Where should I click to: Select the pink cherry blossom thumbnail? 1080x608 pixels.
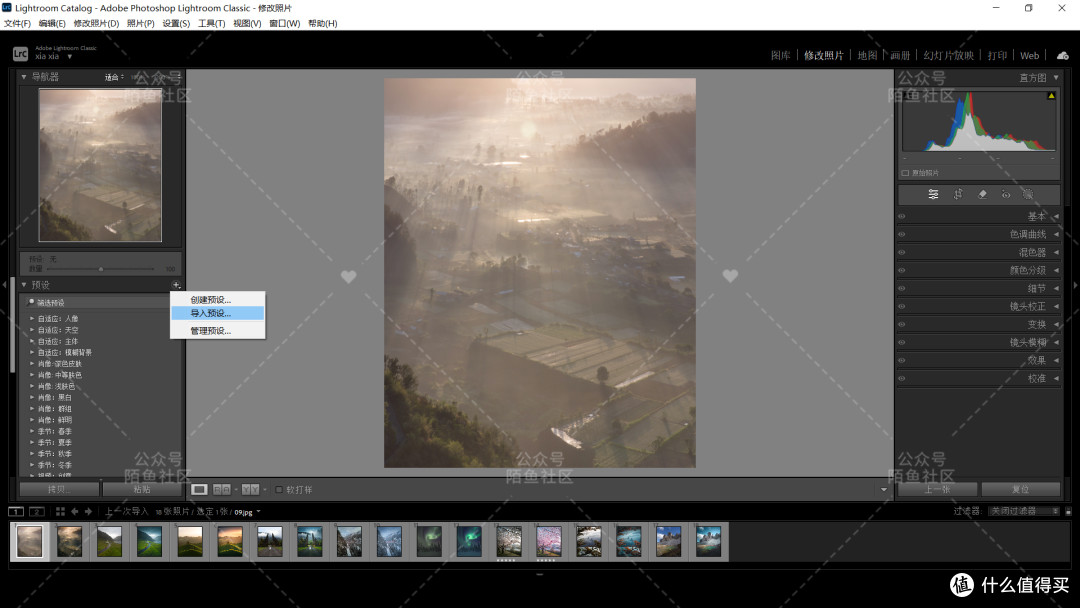pos(549,541)
